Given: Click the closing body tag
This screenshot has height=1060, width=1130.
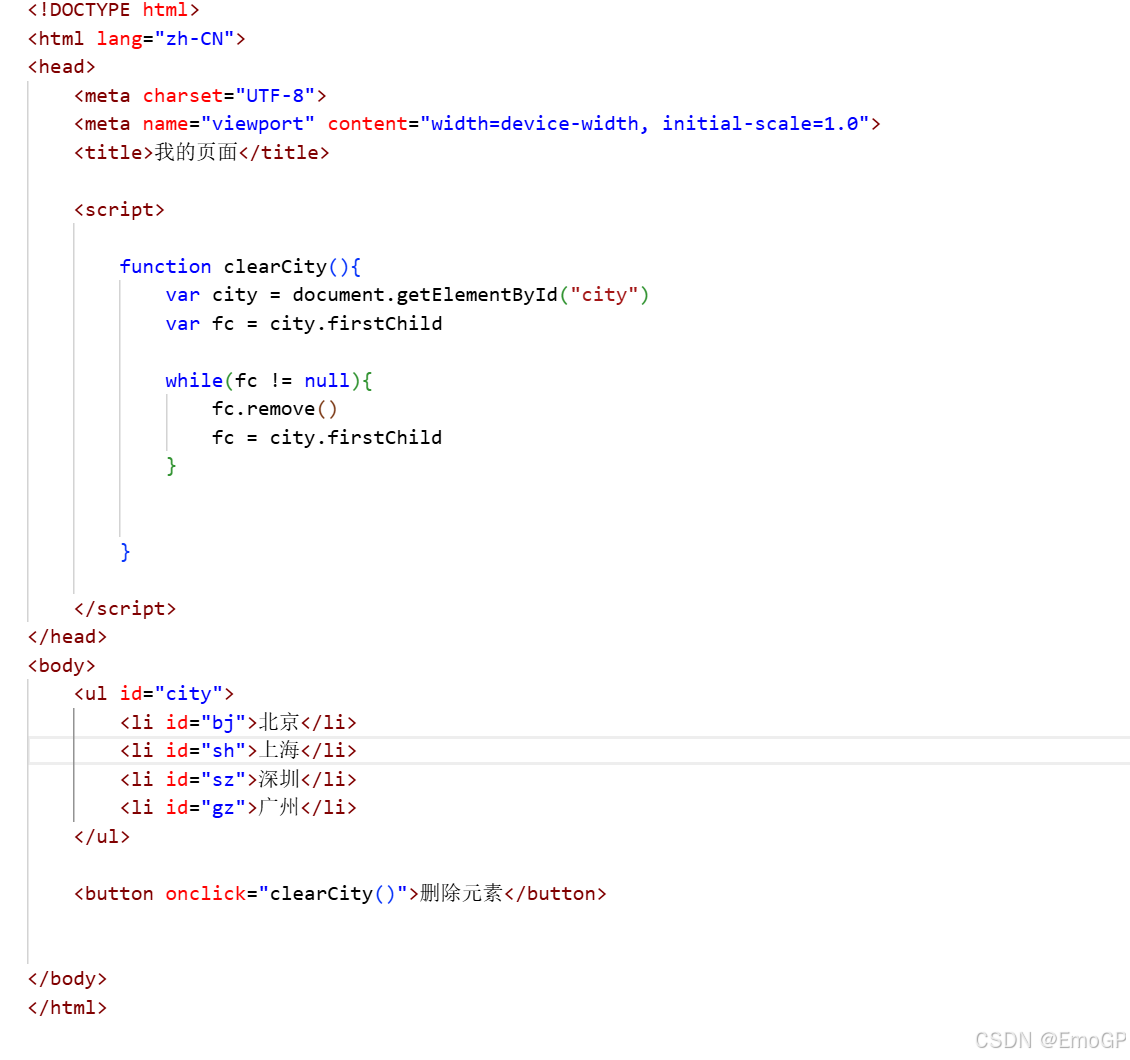Looking at the screenshot, I should coord(67,979).
